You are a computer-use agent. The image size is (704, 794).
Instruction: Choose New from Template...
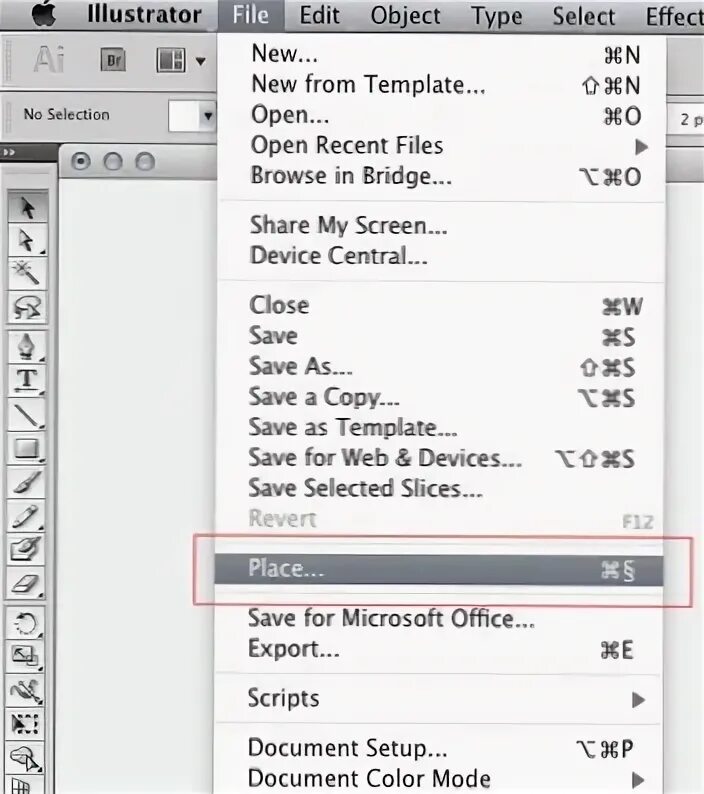(441, 84)
